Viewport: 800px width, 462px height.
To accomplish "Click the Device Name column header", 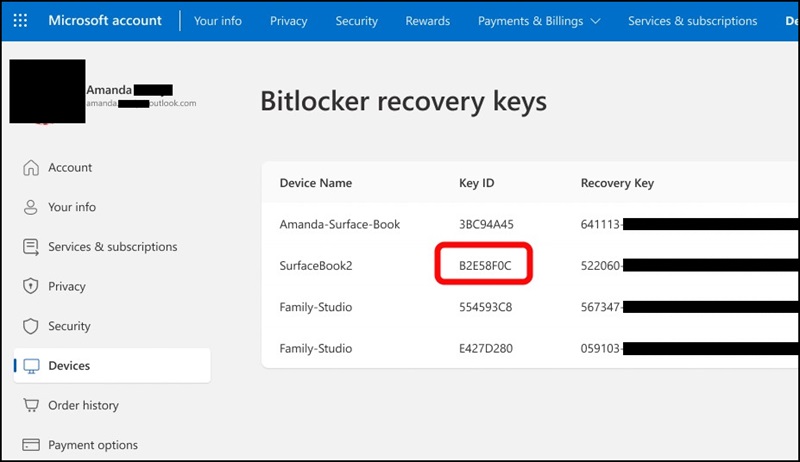I will click(x=316, y=183).
